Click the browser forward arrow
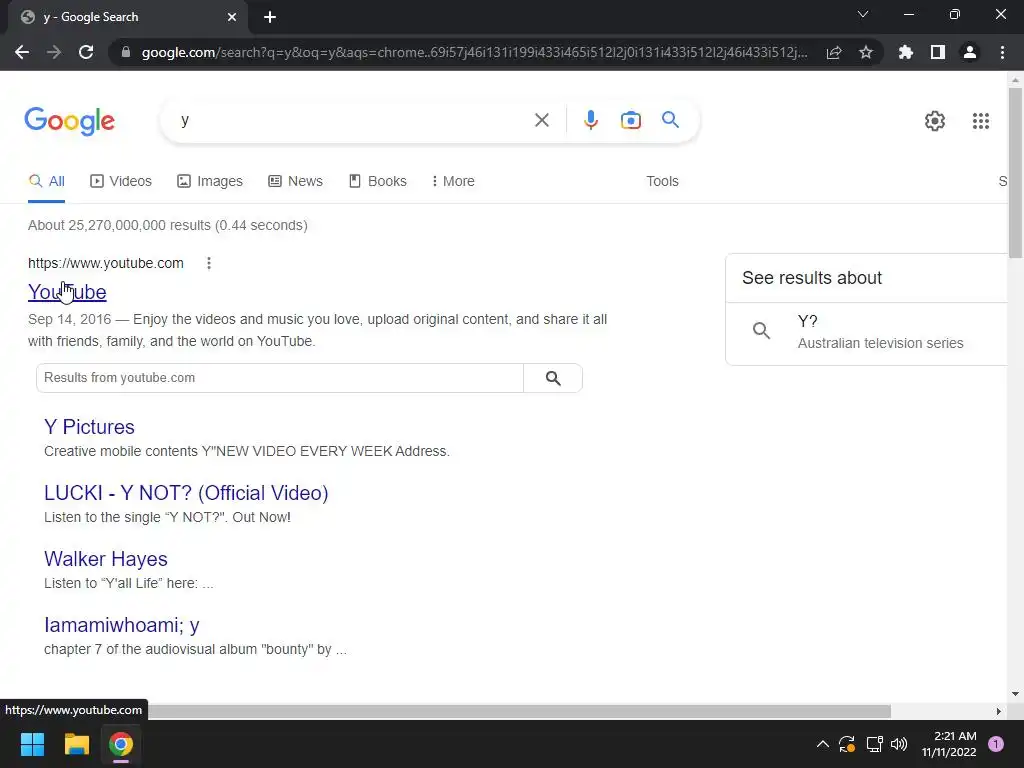This screenshot has width=1024, height=768. pos(54,52)
